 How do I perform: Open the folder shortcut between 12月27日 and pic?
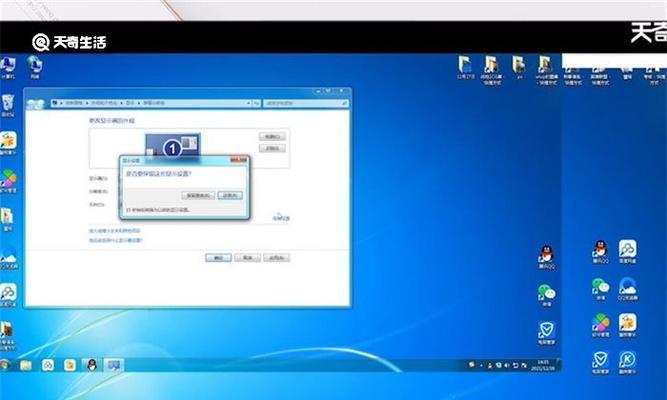tap(491, 70)
